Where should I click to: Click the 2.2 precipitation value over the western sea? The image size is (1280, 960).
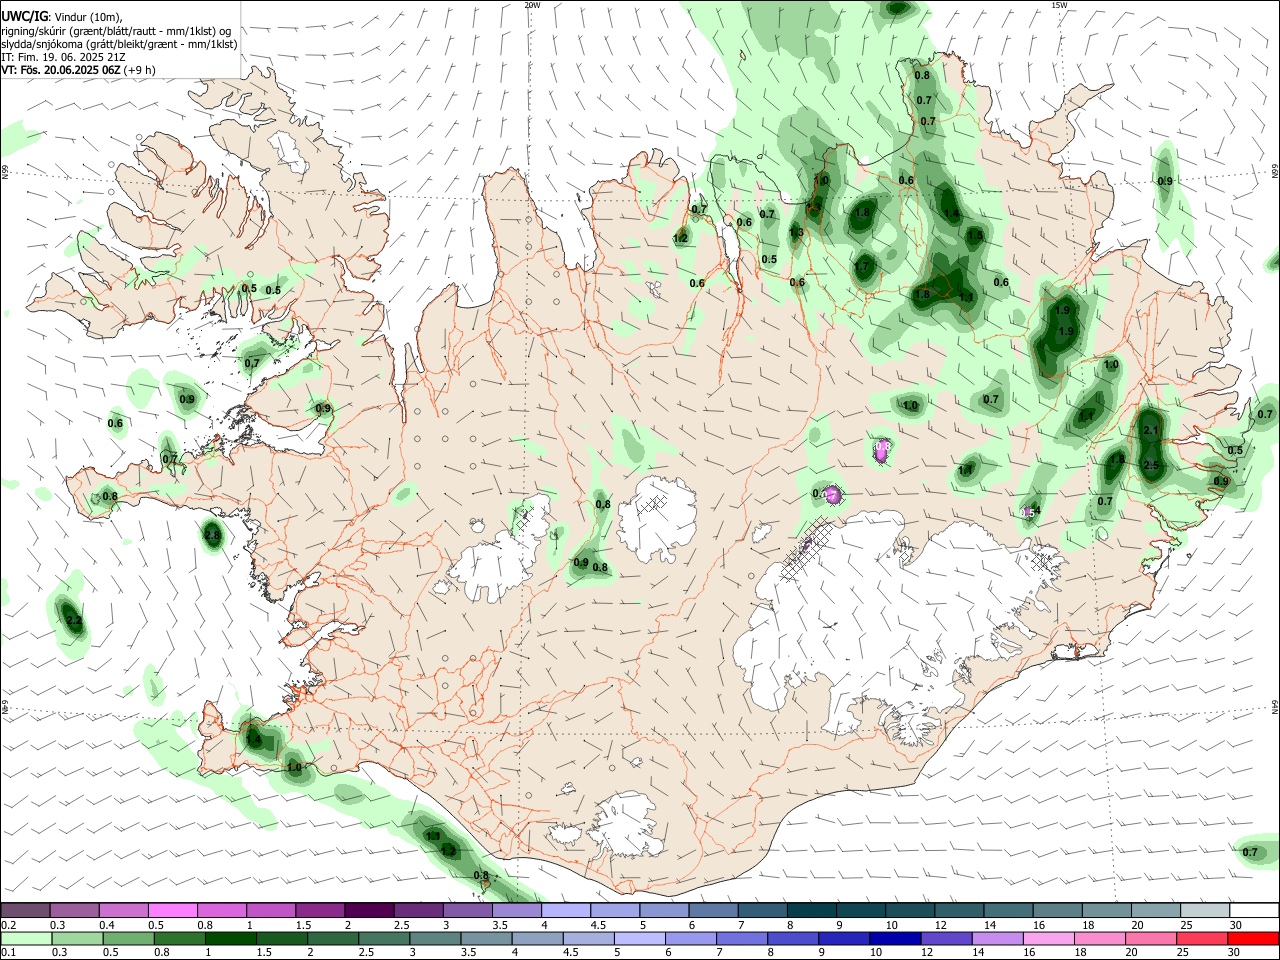point(73,621)
